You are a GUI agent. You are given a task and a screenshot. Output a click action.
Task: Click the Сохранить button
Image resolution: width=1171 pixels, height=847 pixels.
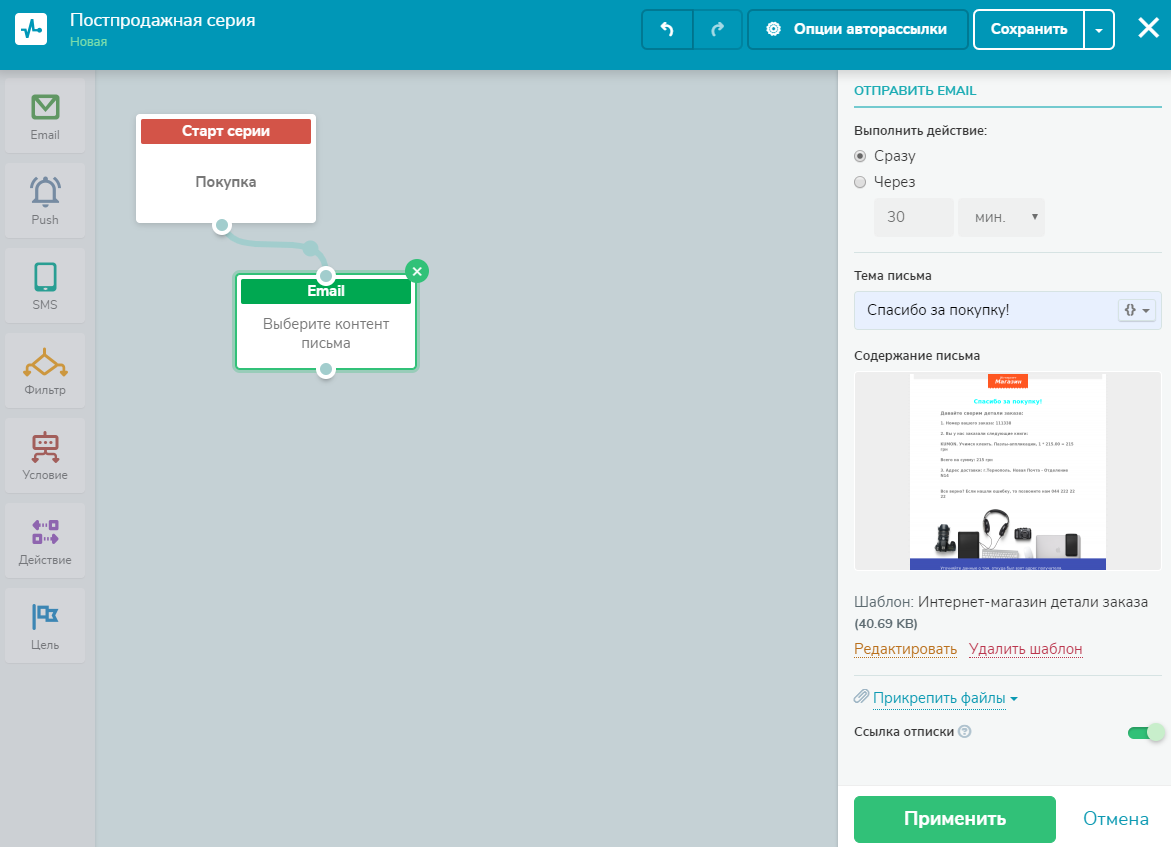tap(1028, 30)
